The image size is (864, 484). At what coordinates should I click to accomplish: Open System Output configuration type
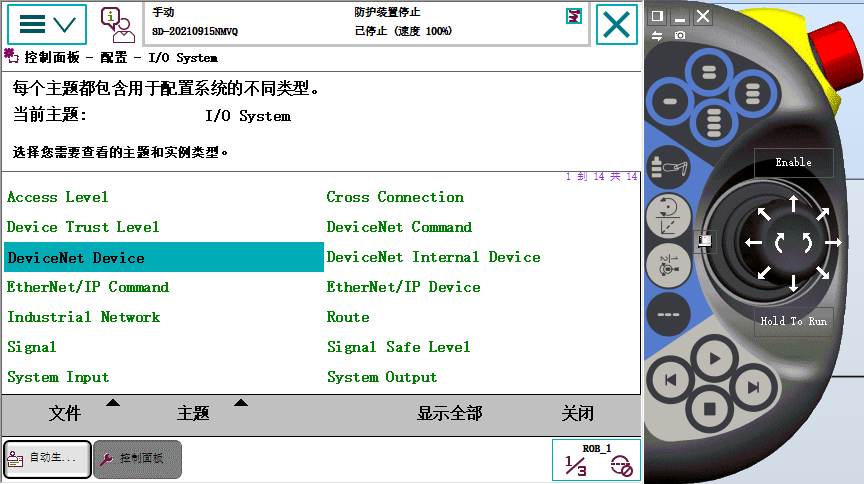(382, 377)
